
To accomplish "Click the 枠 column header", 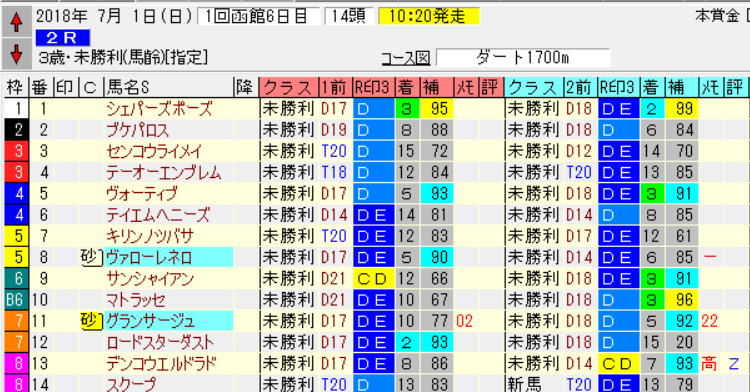I will [x=16, y=87].
